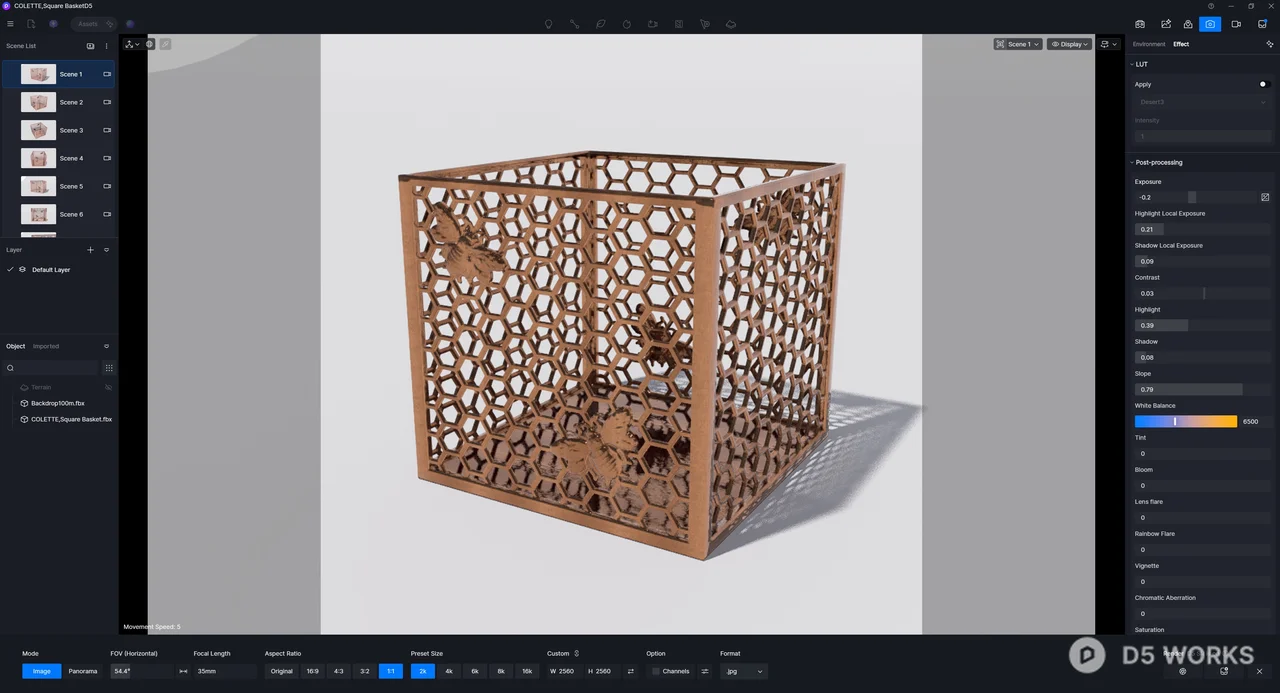Select Scene 5 in scene list

tap(58, 186)
